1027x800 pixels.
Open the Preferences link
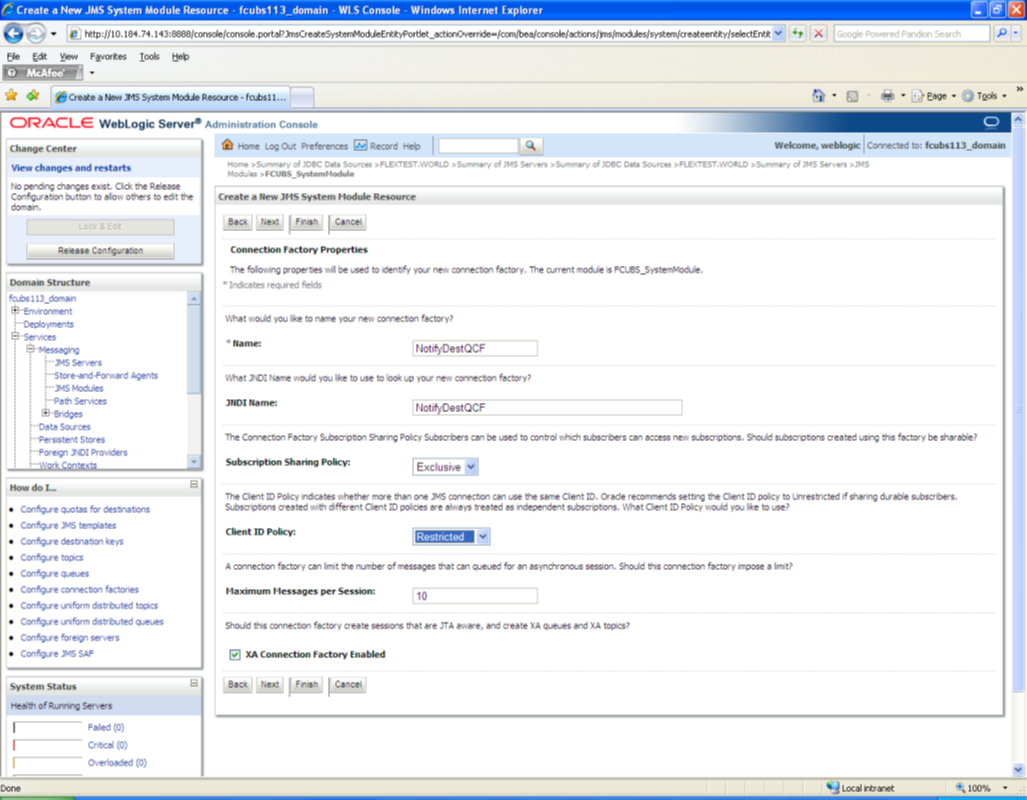pos(324,146)
